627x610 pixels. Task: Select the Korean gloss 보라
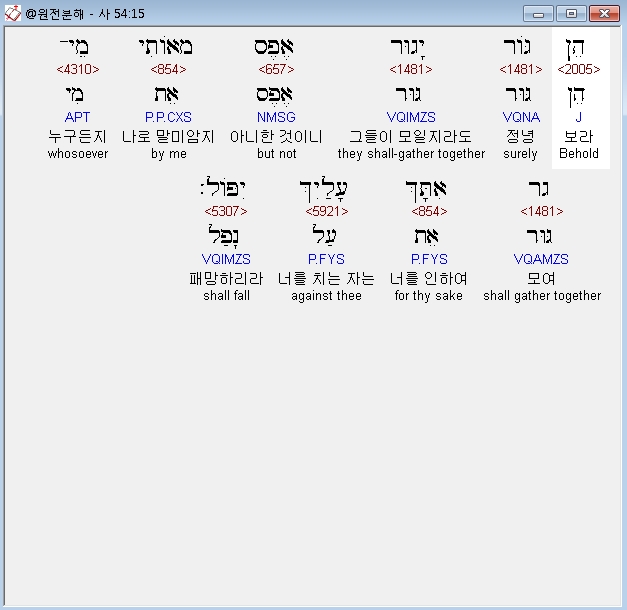[579, 136]
